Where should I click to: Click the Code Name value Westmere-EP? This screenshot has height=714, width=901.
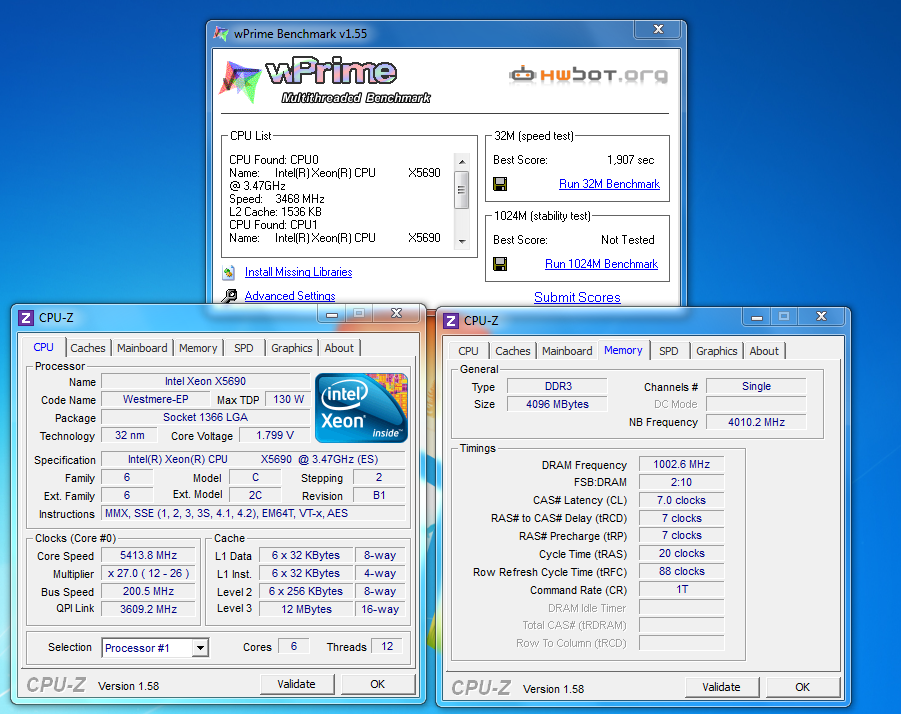point(156,399)
